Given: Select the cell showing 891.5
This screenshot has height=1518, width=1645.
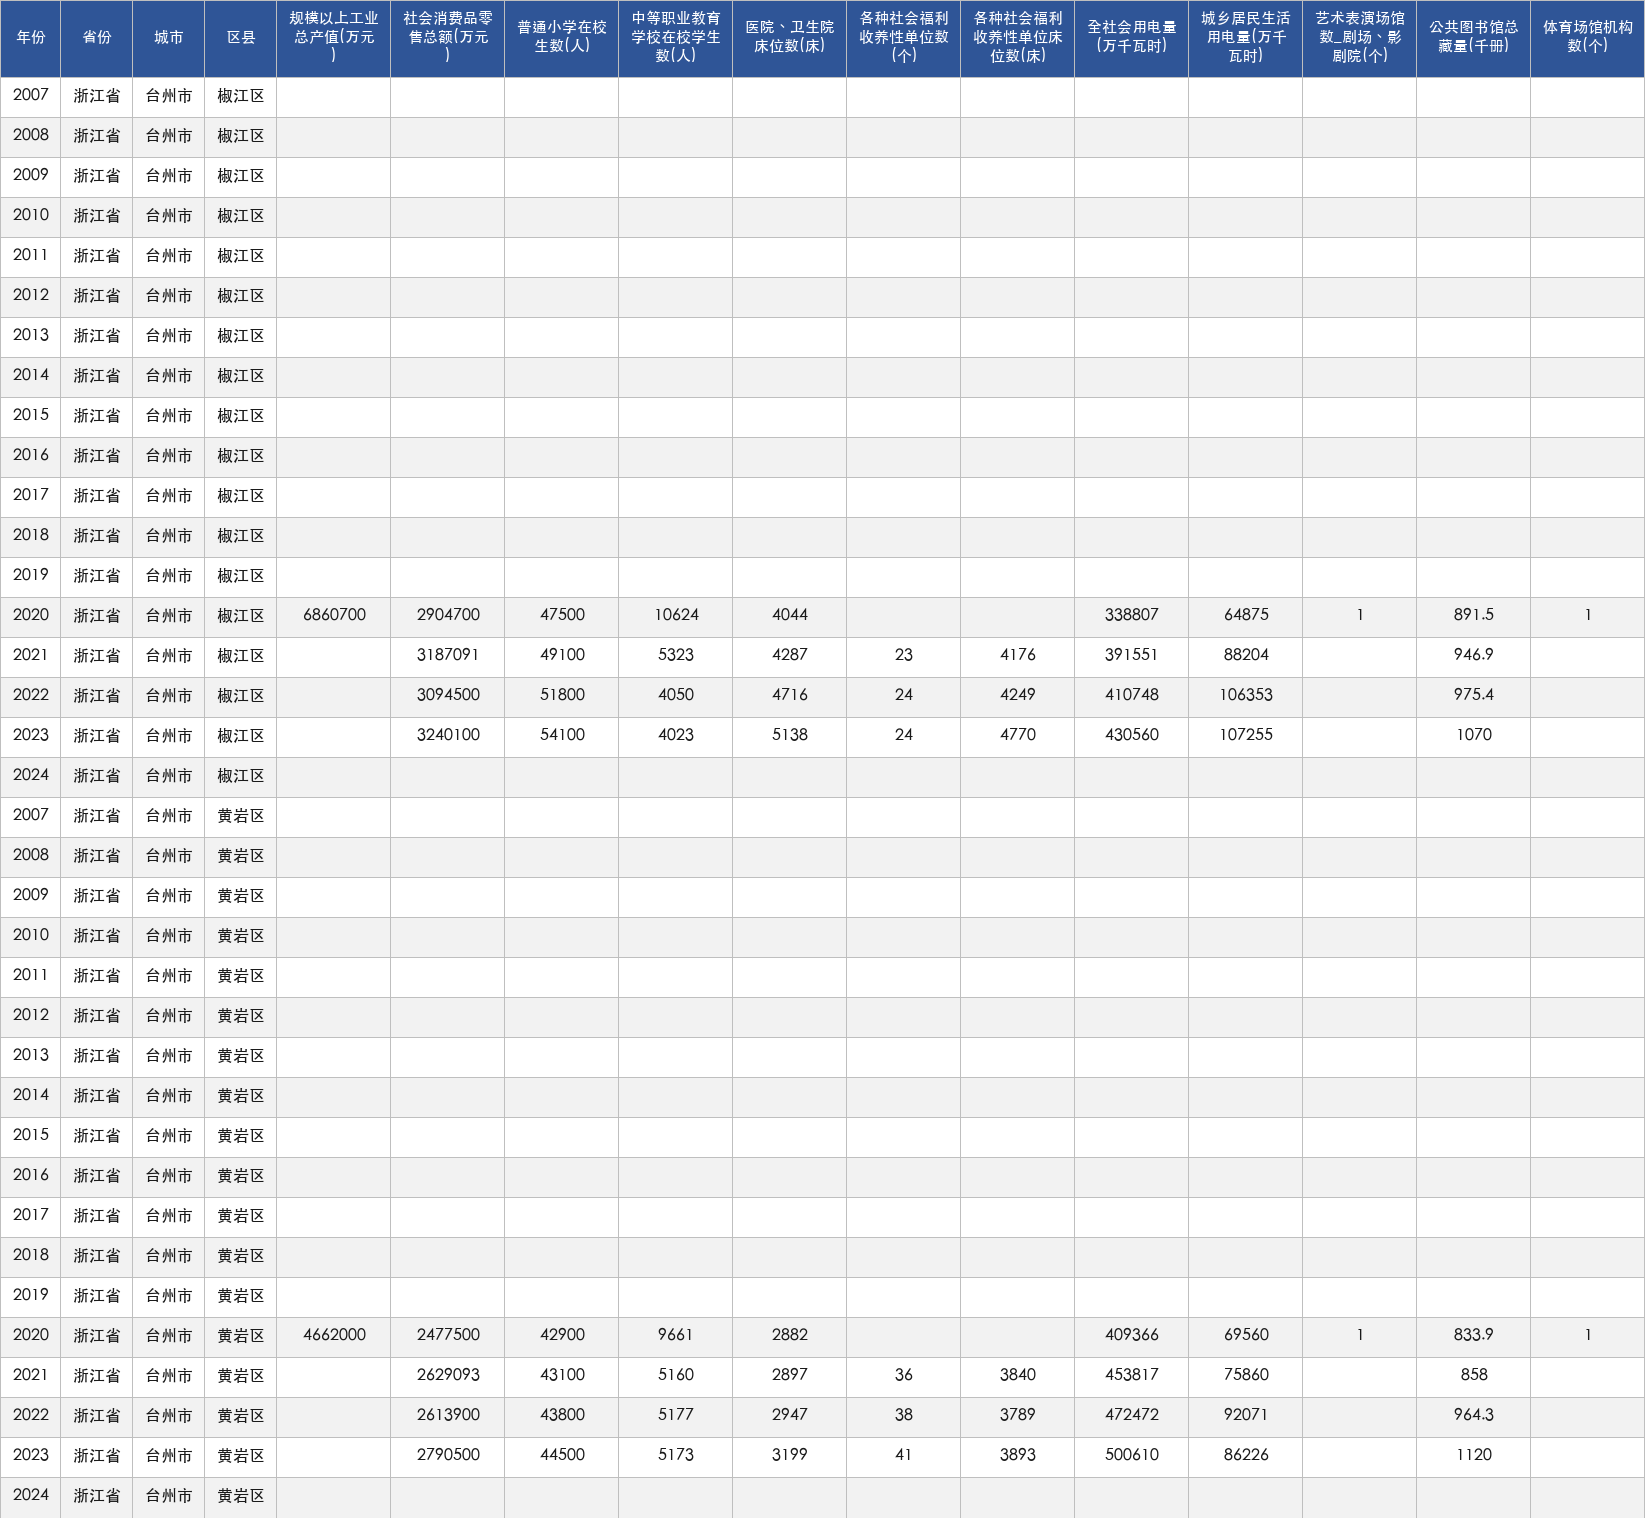Looking at the screenshot, I should 1474,616.
